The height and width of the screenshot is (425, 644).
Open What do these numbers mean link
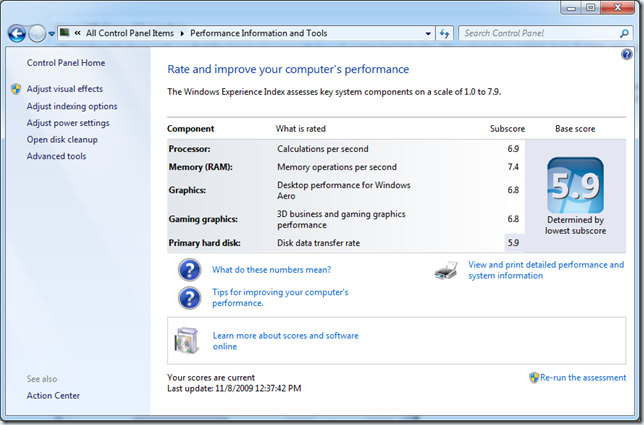pos(271,270)
